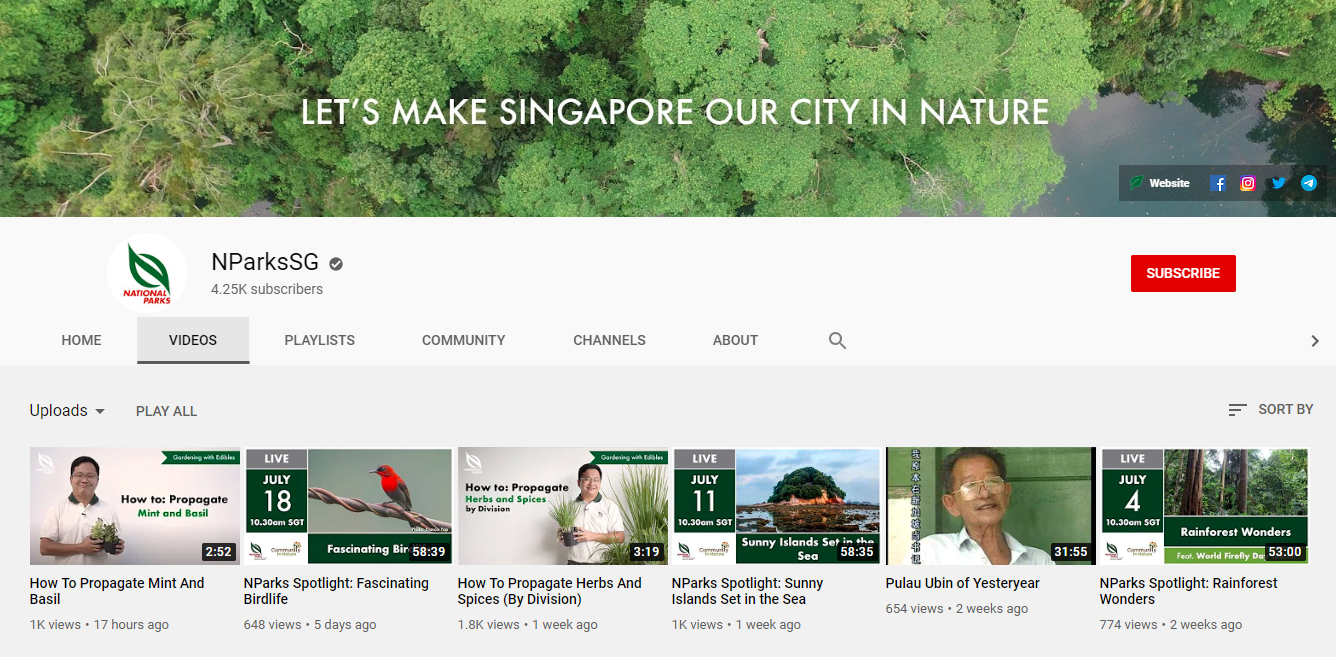Start PLAY ALL for uploads
The image size is (1336, 657).
click(166, 410)
